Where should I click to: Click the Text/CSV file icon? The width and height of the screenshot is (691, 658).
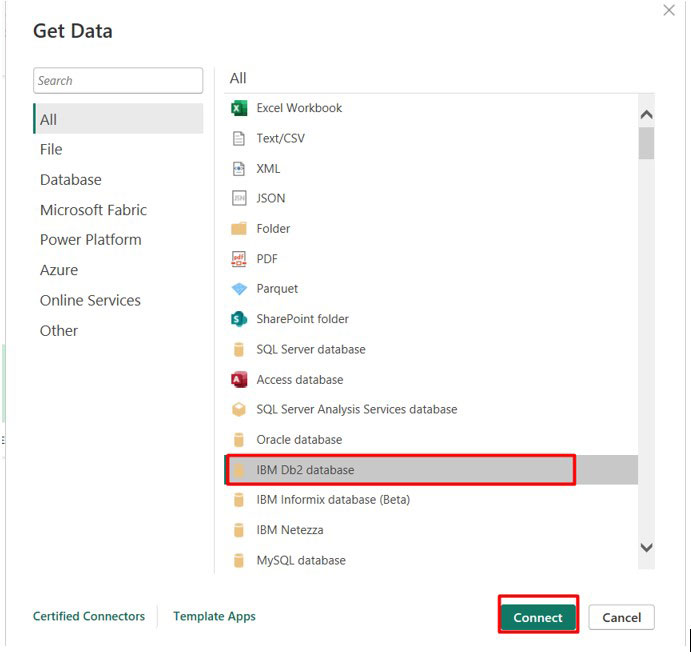pyautogui.click(x=239, y=138)
